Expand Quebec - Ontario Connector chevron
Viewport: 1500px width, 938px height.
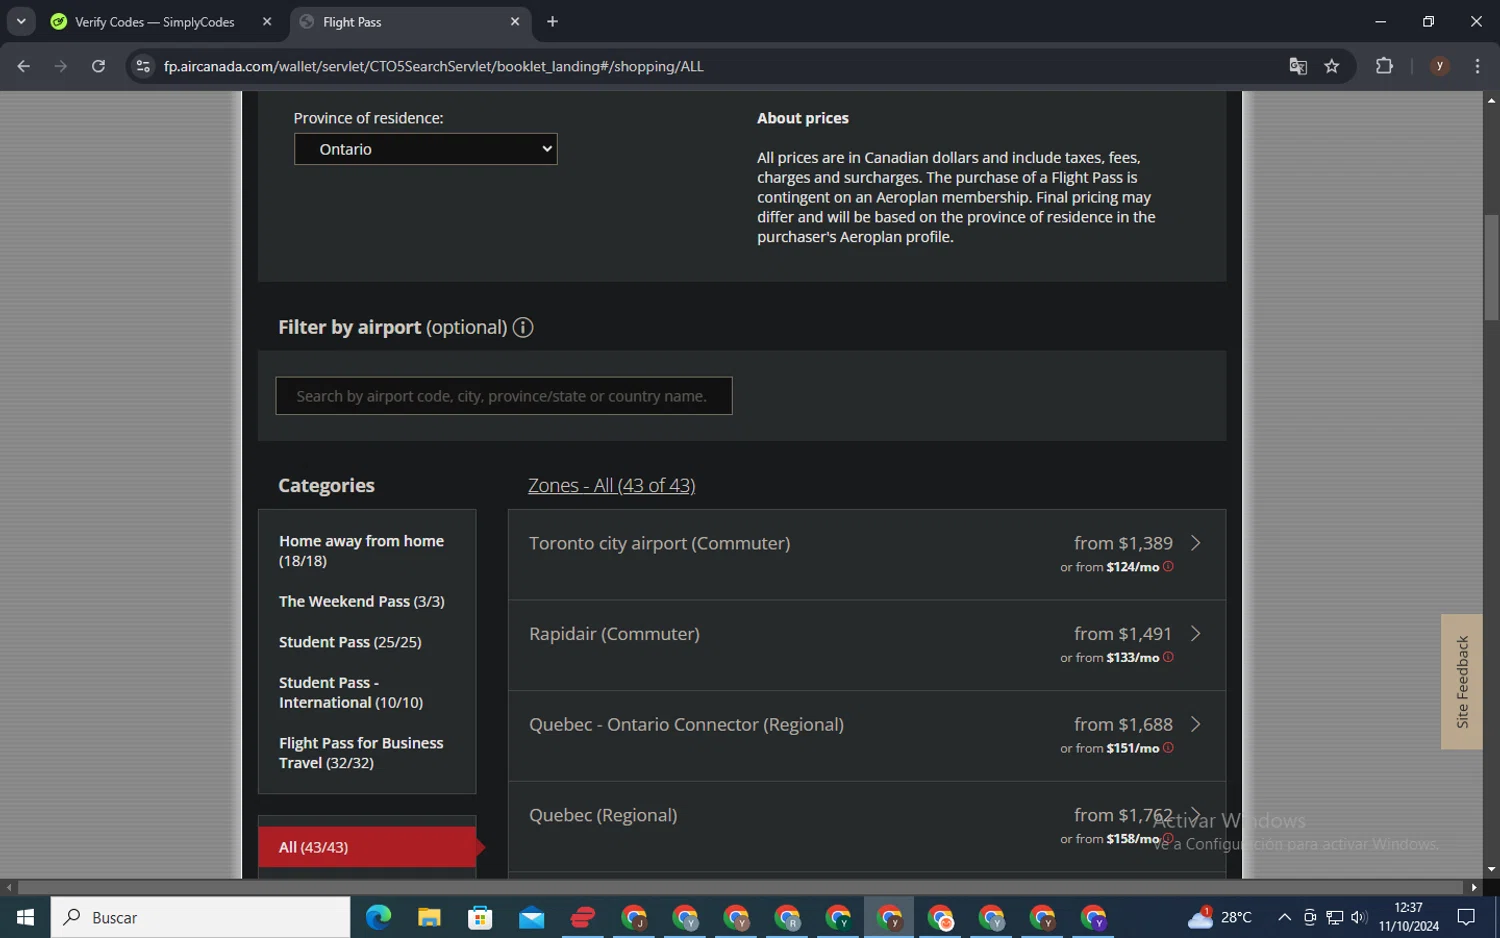[1195, 724]
